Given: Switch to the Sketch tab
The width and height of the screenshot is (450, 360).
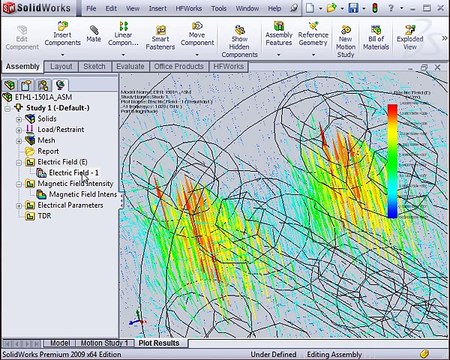Looking at the screenshot, I should (x=94, y=67).
